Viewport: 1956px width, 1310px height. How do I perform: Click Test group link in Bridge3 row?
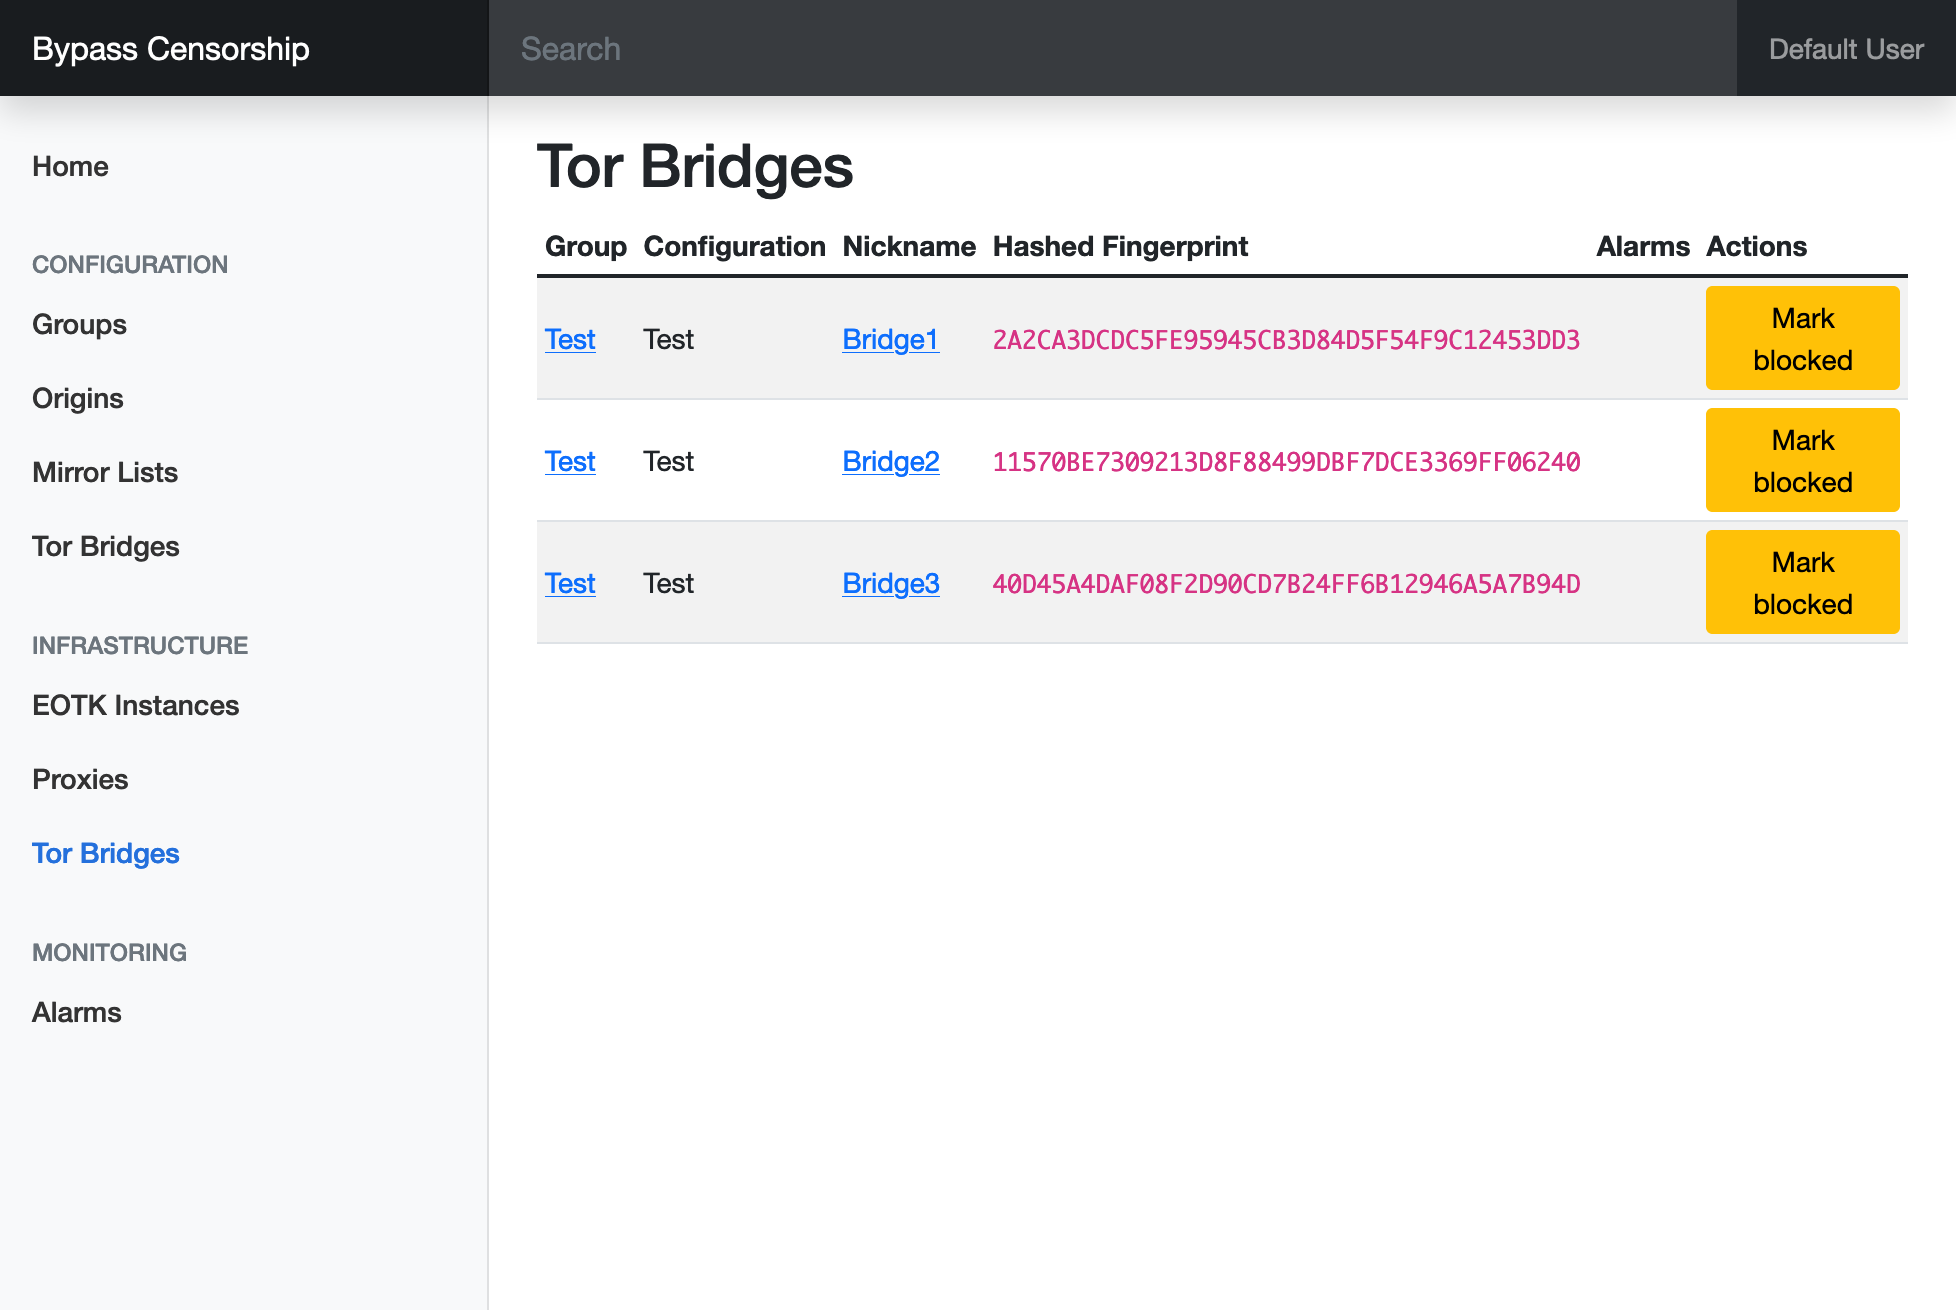tap(570, 583)
